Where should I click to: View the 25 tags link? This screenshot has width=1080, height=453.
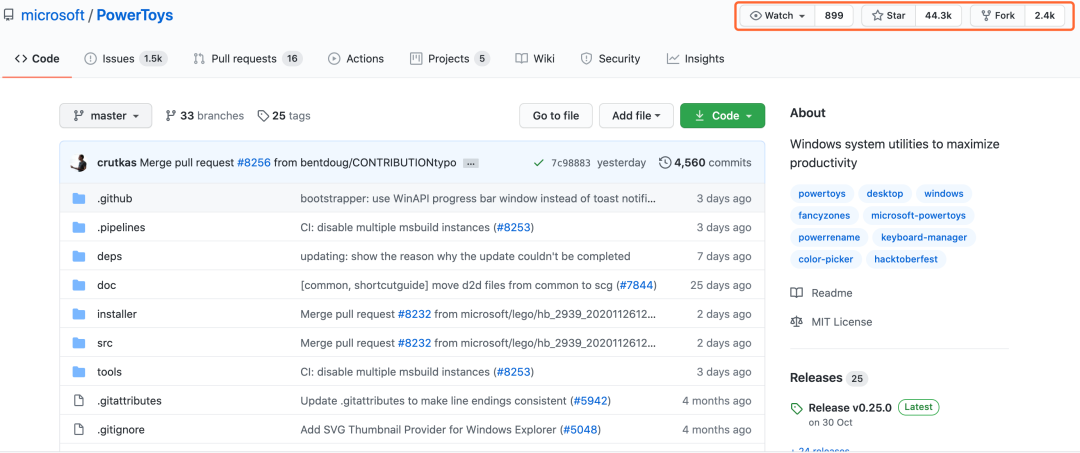(284, 116)
